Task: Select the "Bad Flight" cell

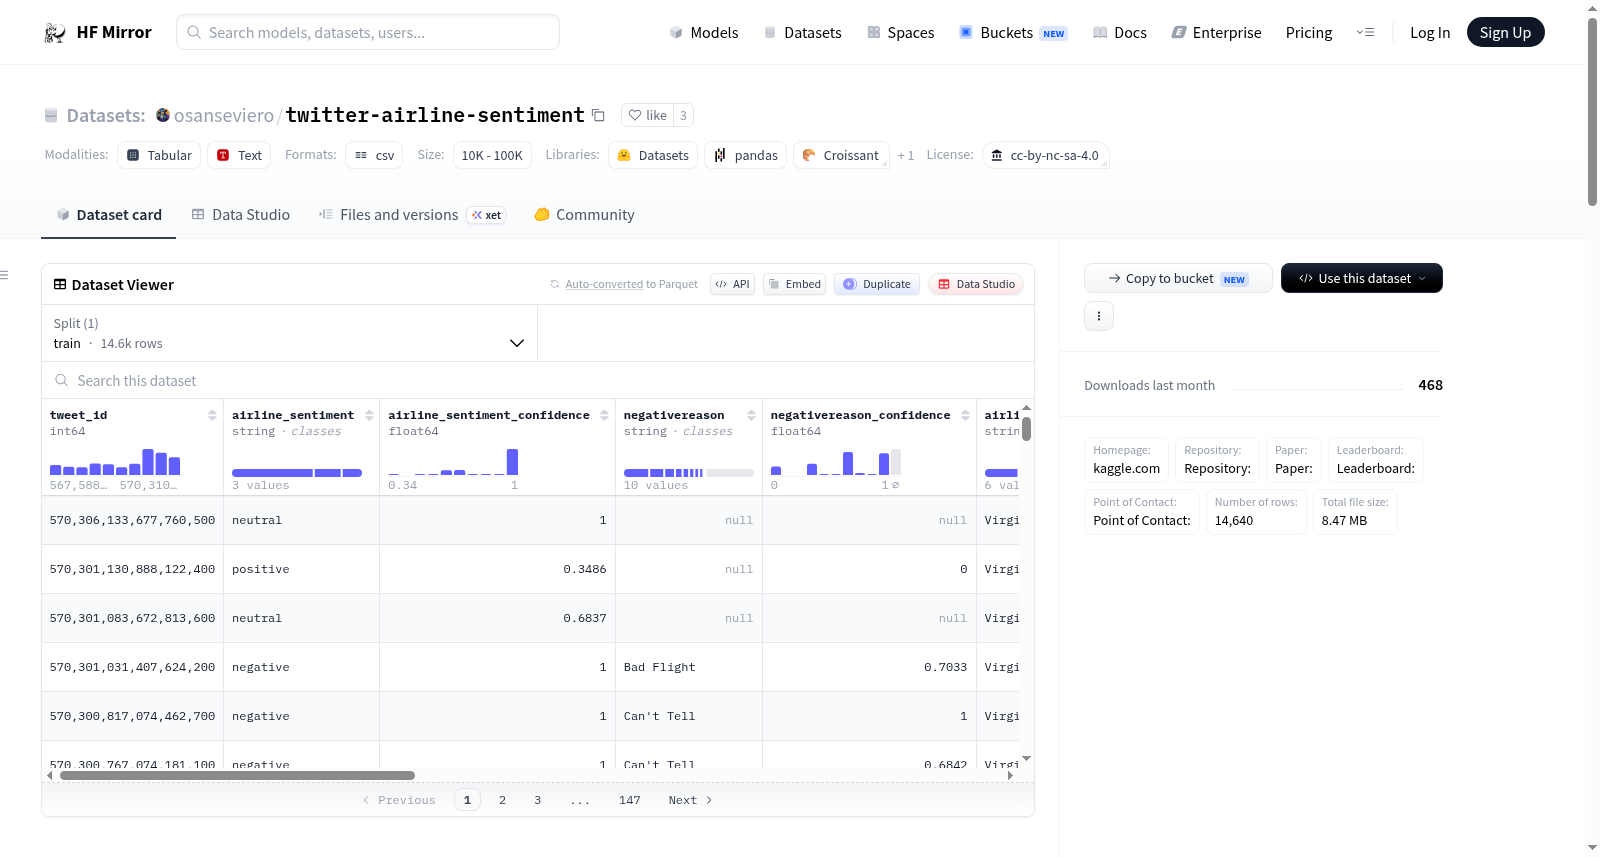Action: pos(689,667)
